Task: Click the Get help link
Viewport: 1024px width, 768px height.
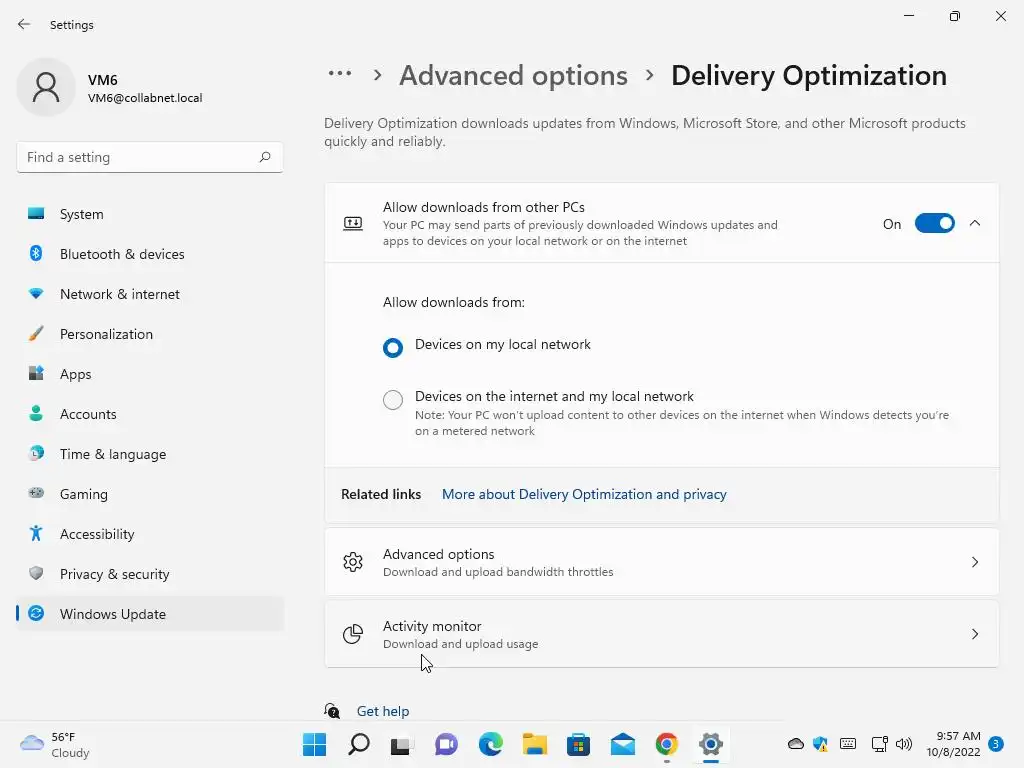Action: point(383,711)
